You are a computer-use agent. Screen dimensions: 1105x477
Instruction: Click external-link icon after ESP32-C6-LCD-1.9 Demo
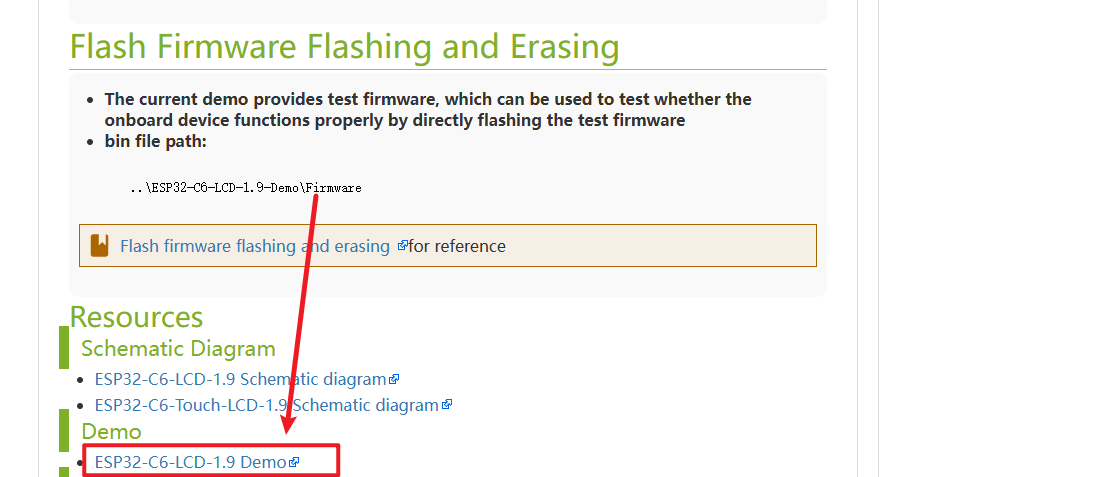coord(294,462)
